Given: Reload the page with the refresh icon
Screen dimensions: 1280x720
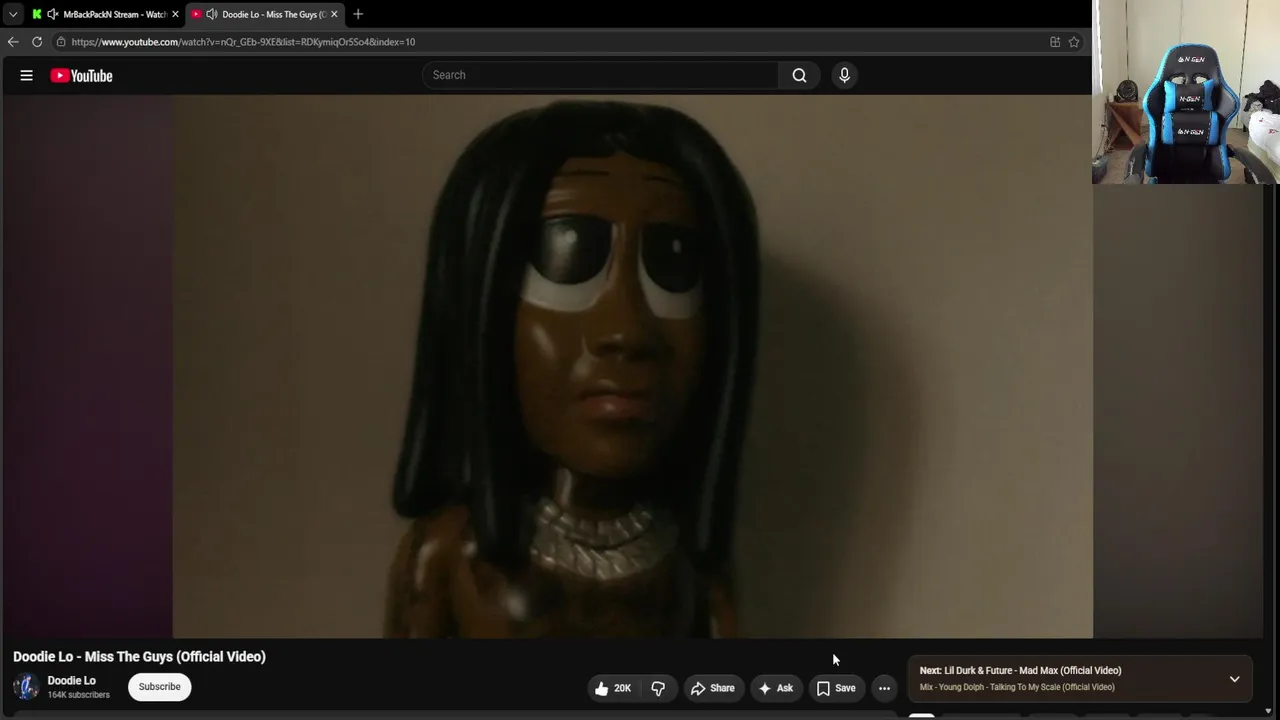Looking at the screenshot, I should coord(37,42).
